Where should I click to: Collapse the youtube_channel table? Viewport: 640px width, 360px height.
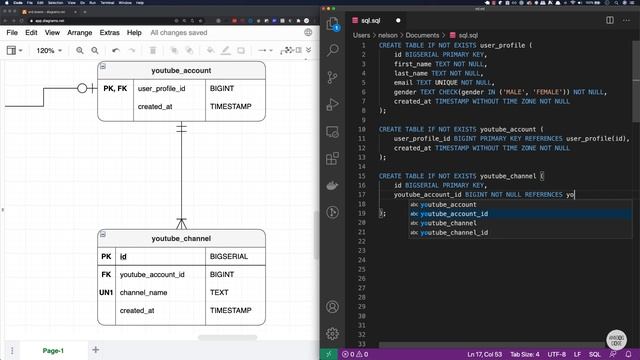(103, 234)
